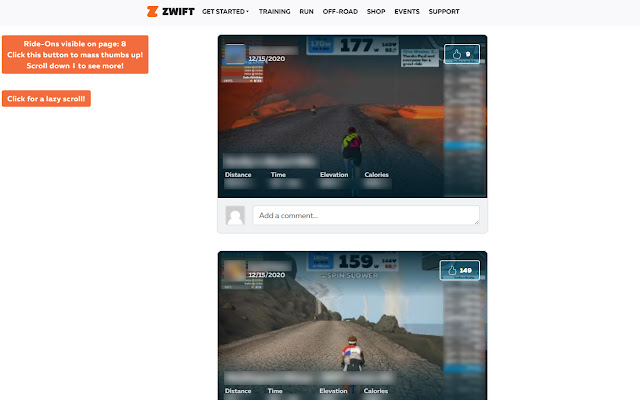Select OFF-ROAD in the navigation

[340, 11]
